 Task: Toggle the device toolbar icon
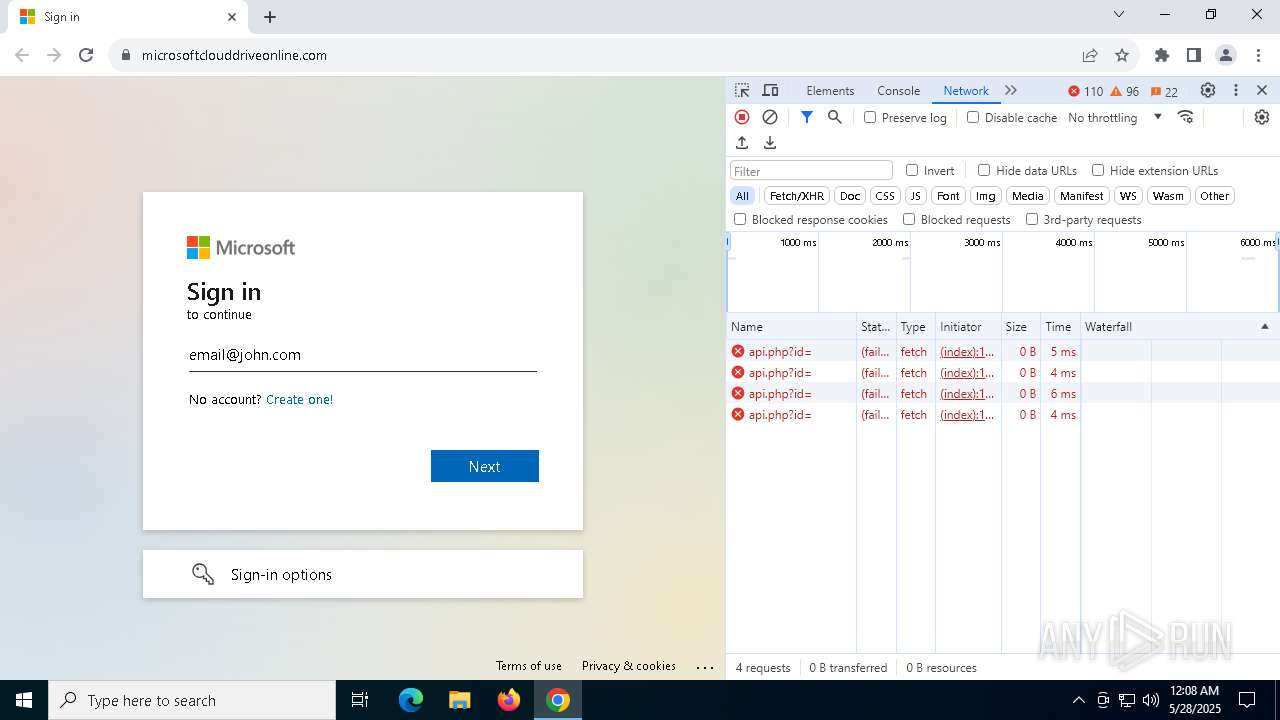(x=770, y=90)
